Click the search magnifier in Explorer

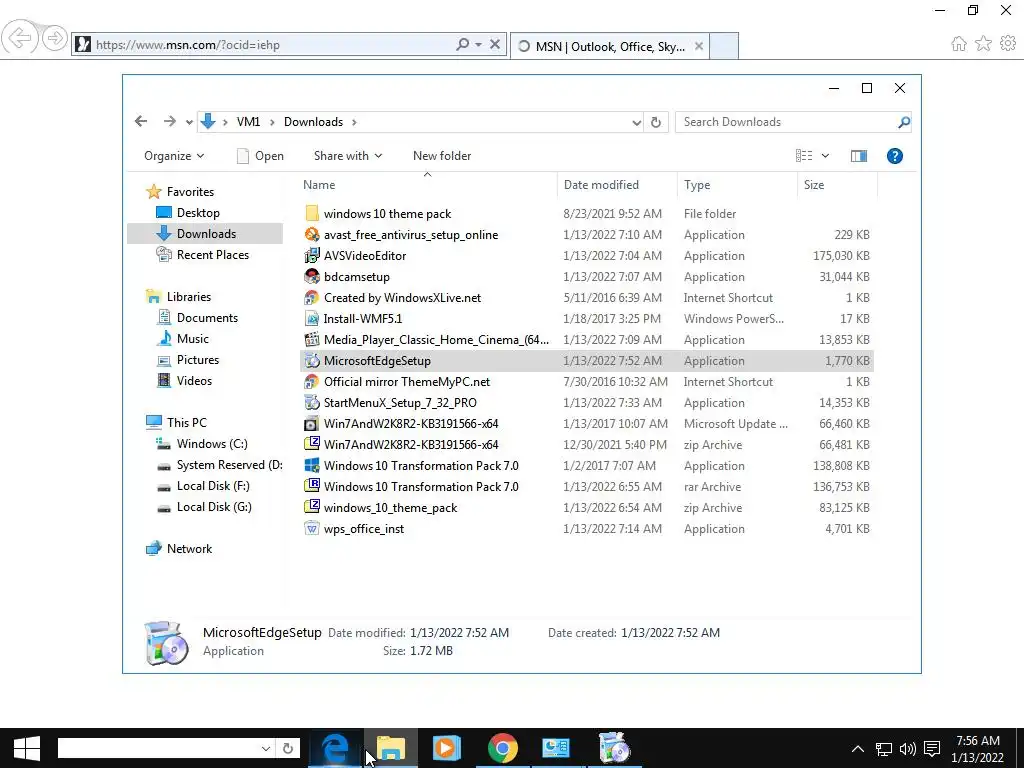(904, 122)
